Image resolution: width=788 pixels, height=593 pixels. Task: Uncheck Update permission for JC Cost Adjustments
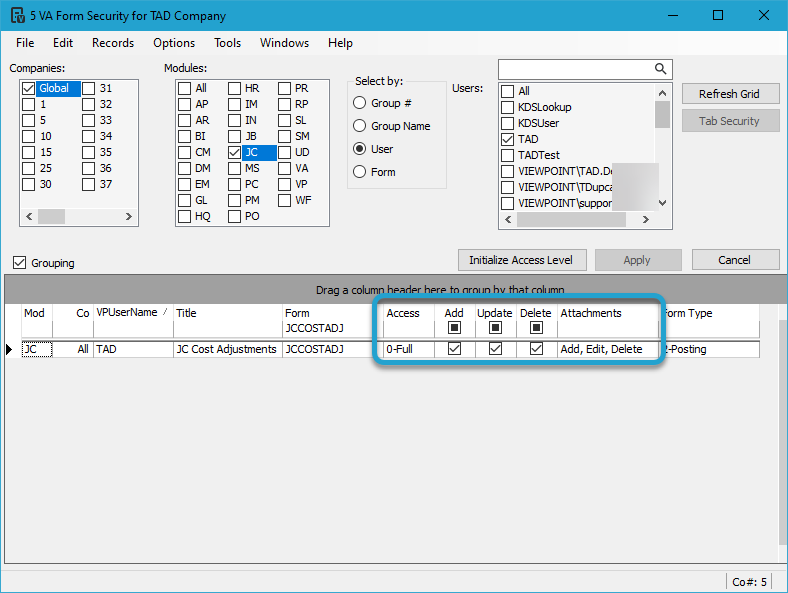496,348
